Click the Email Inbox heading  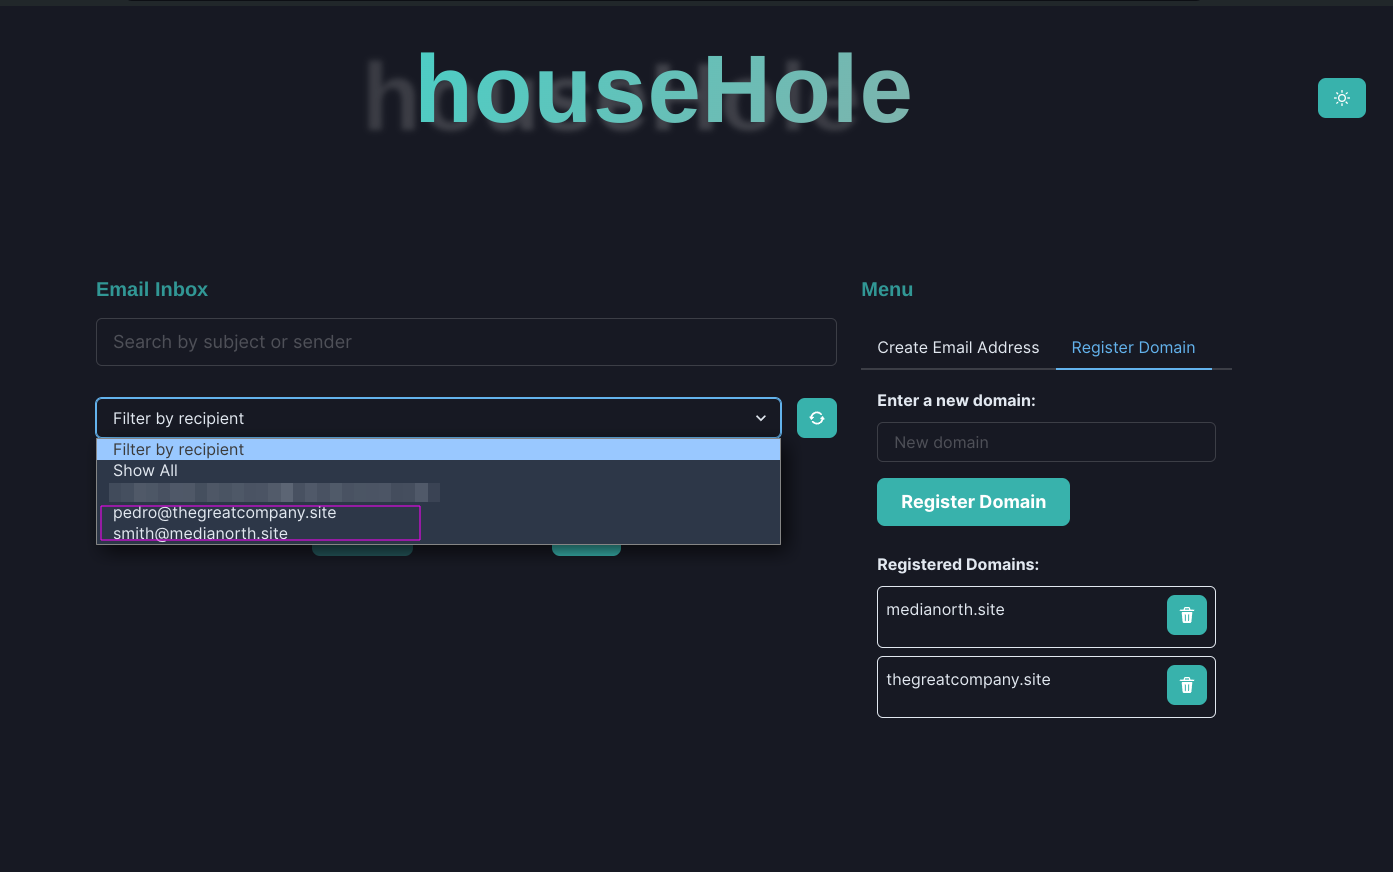point(152,289)
